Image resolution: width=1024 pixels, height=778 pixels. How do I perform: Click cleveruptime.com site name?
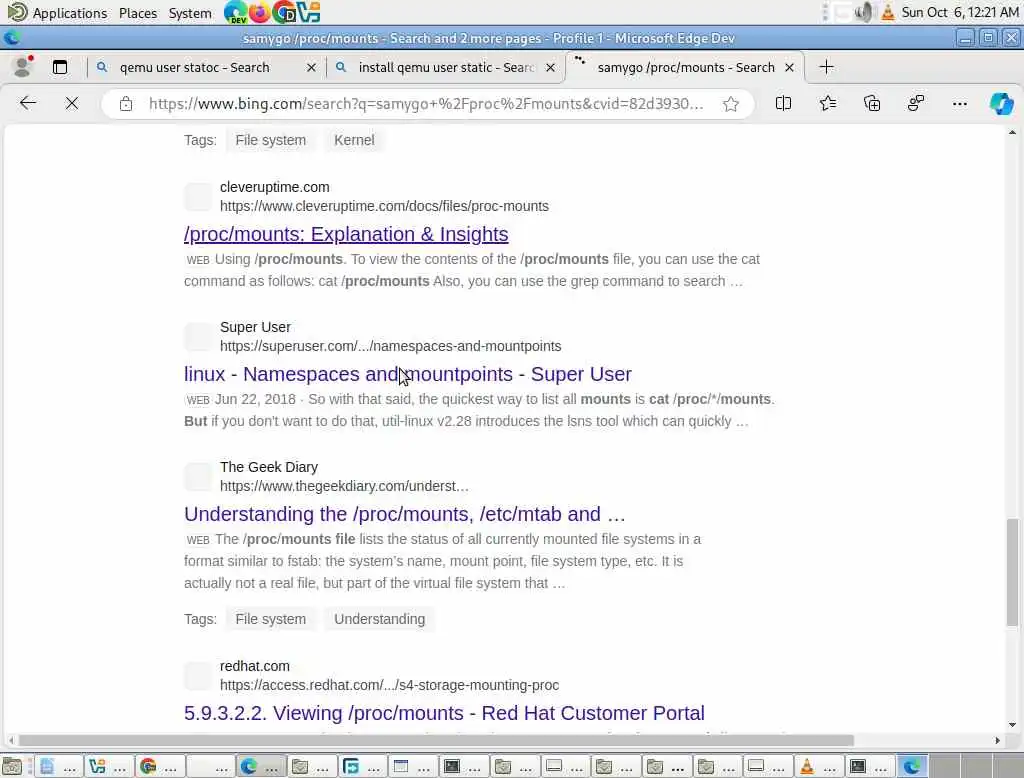coord(274,187)
